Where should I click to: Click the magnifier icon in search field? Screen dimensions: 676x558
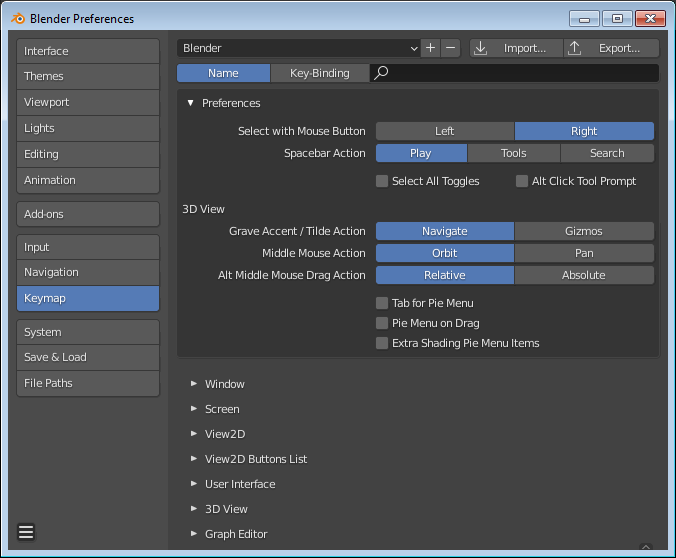[381, 73]
